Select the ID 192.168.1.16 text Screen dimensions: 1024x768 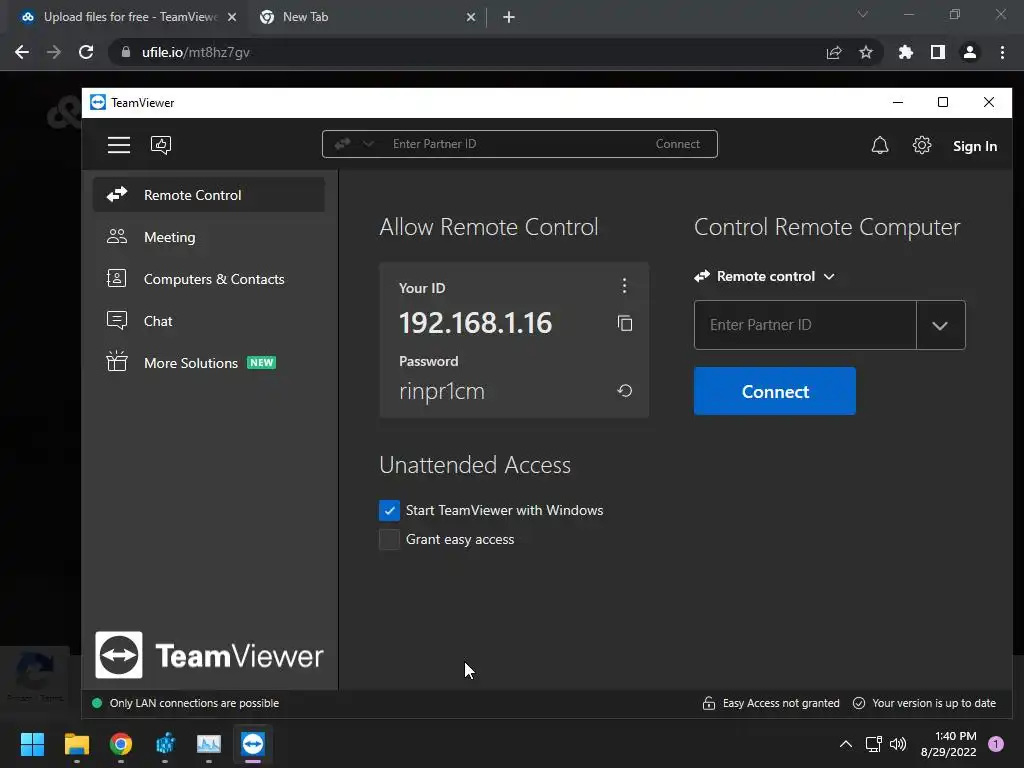click(475, 323)
